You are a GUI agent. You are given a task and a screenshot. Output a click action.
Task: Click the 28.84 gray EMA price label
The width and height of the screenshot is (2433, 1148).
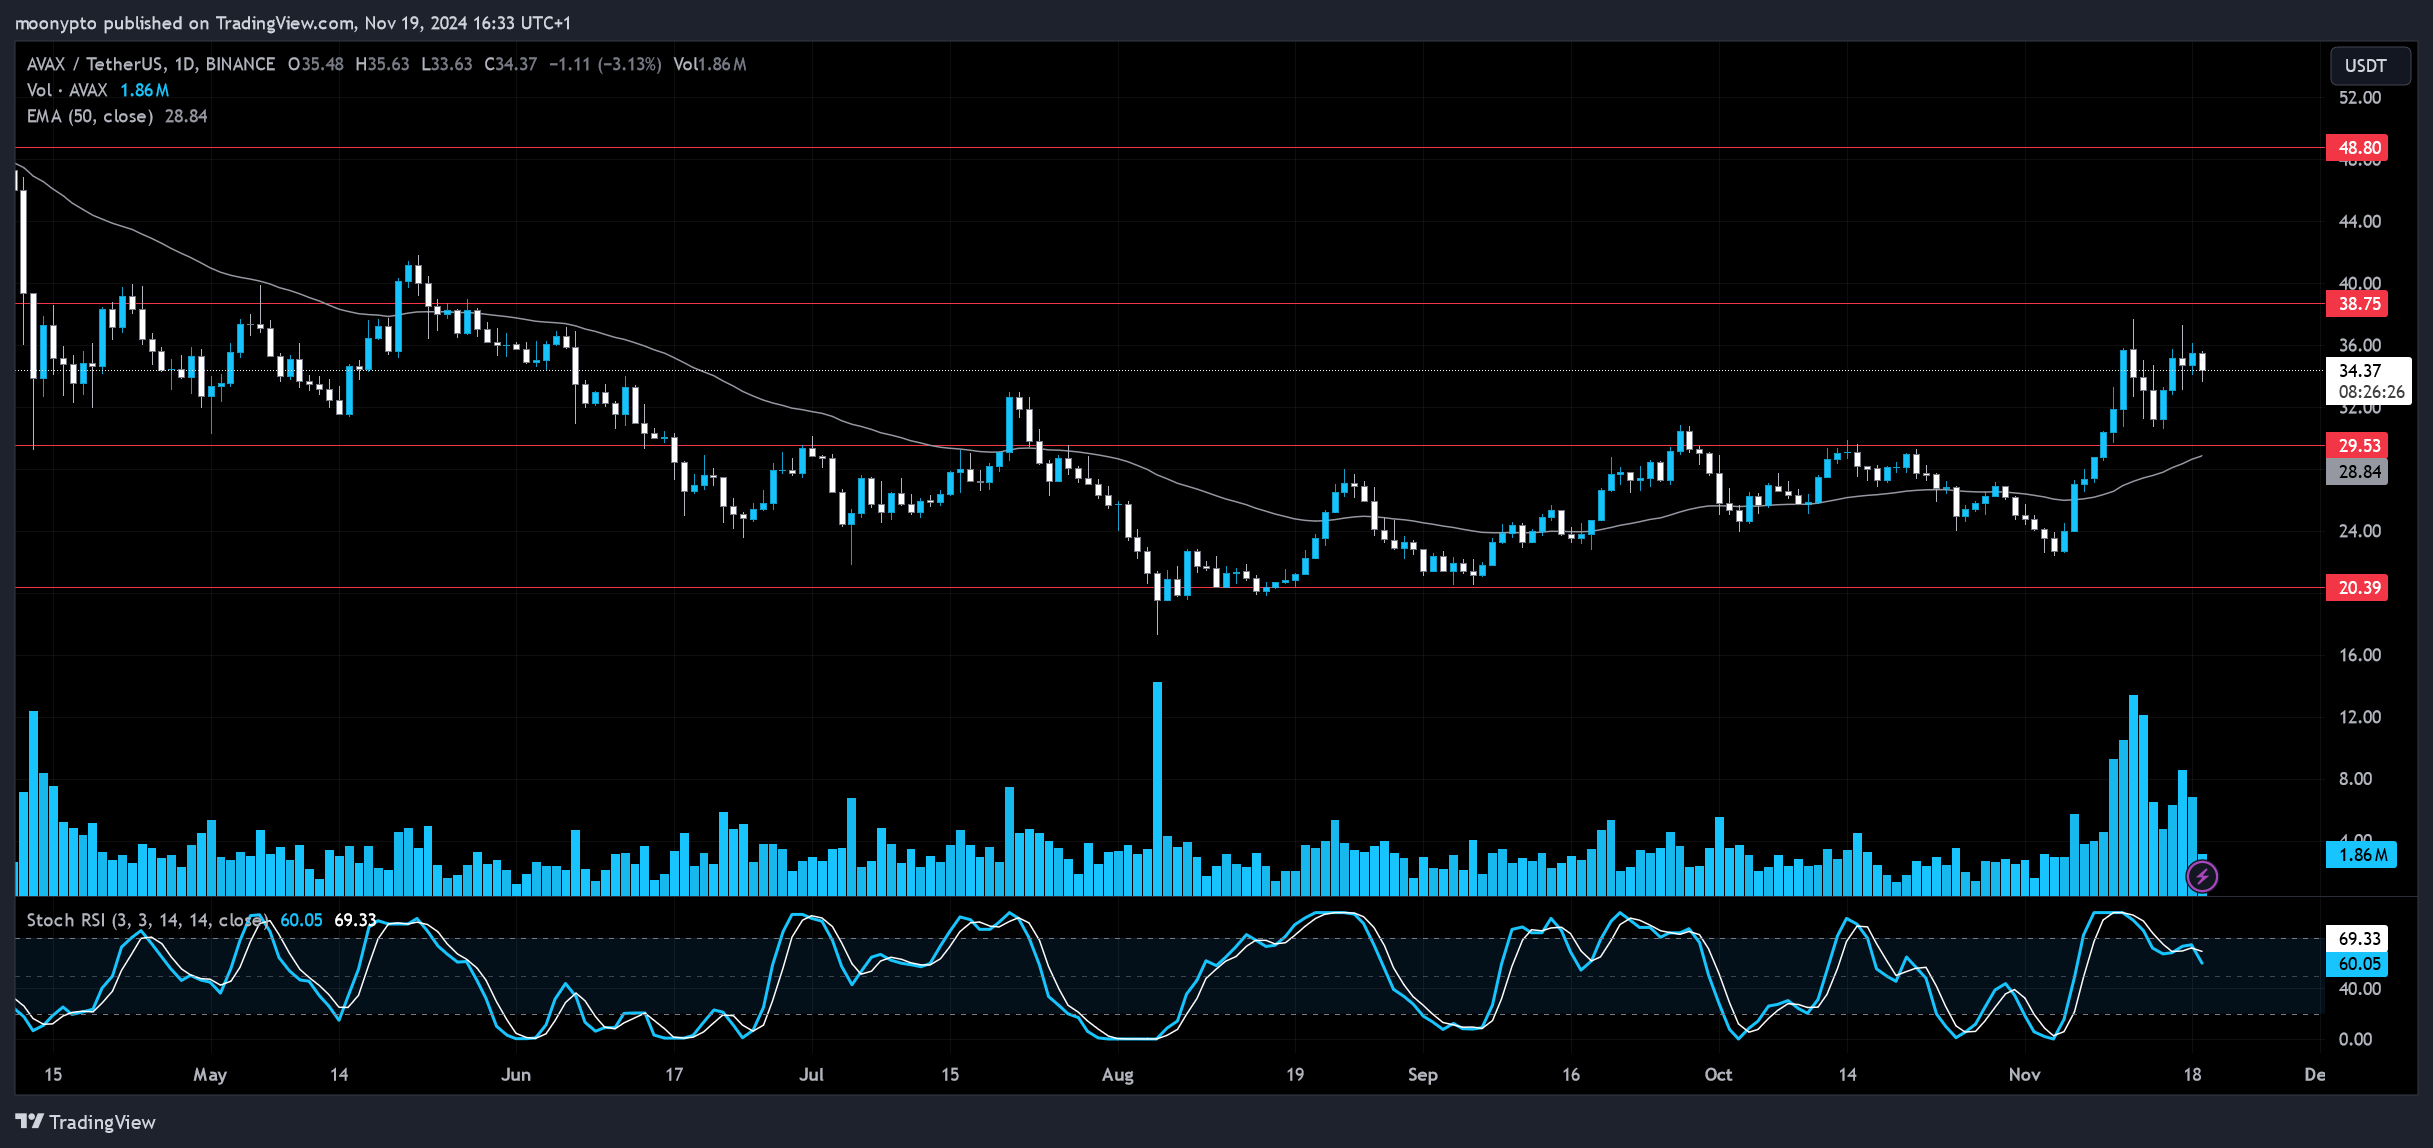click(2358, 472)
